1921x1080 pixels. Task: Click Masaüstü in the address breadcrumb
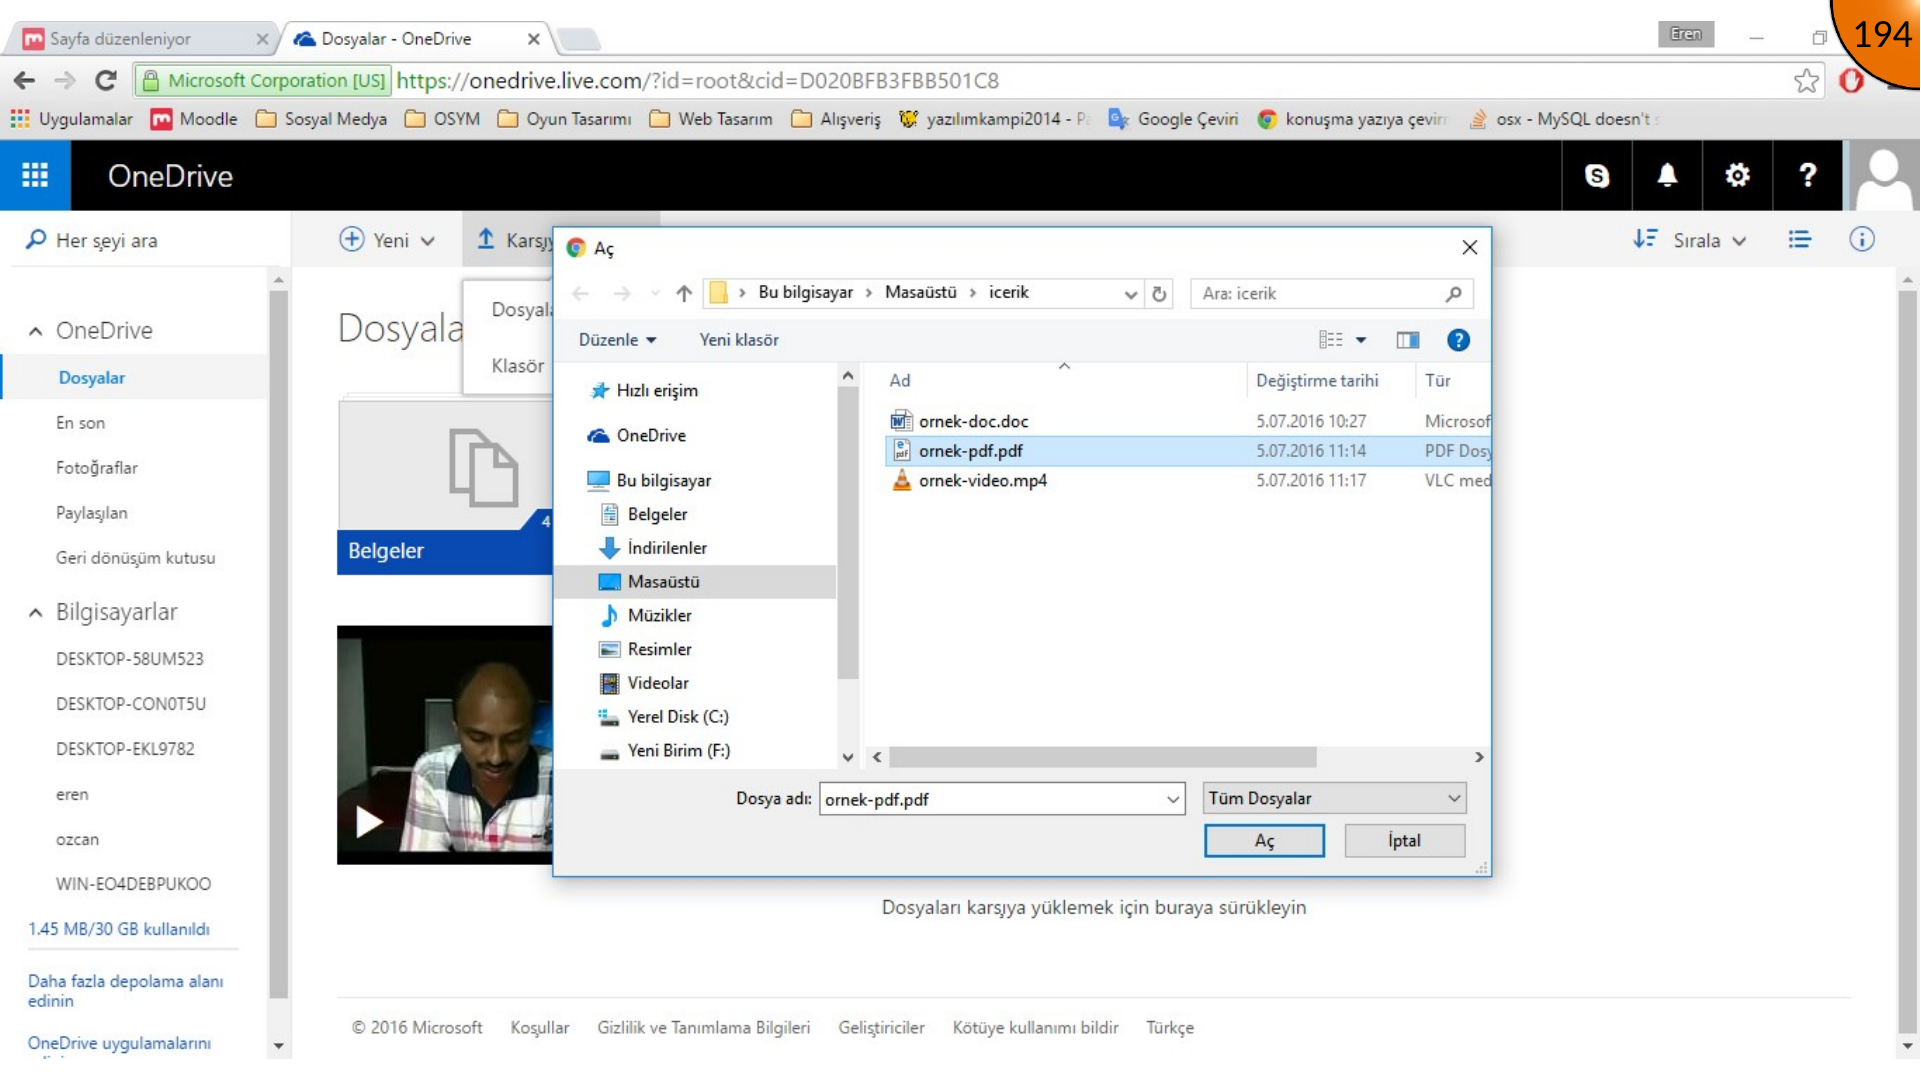click(x=920, y=292)
